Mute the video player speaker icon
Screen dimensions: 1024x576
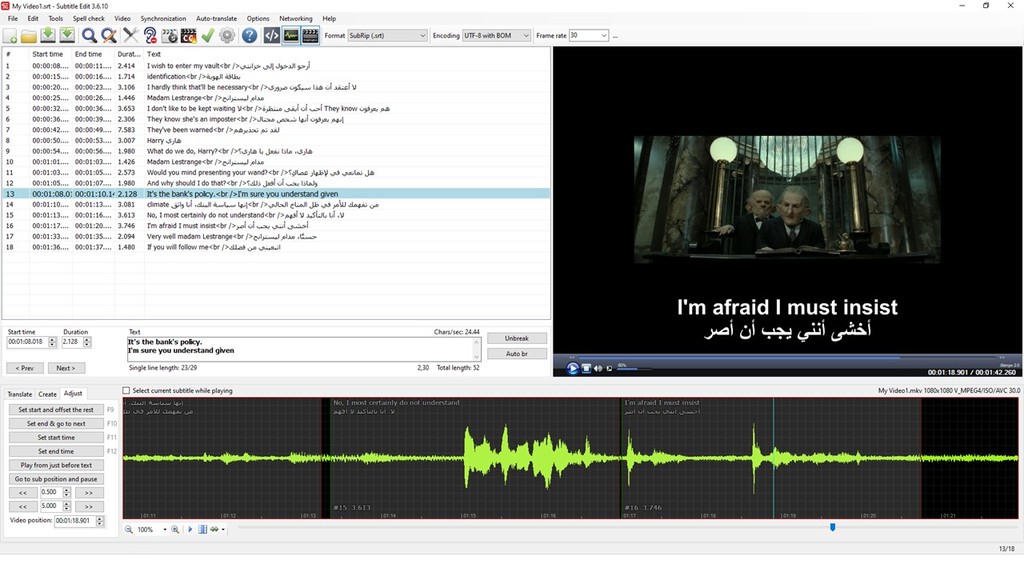[x=598, y=368]
